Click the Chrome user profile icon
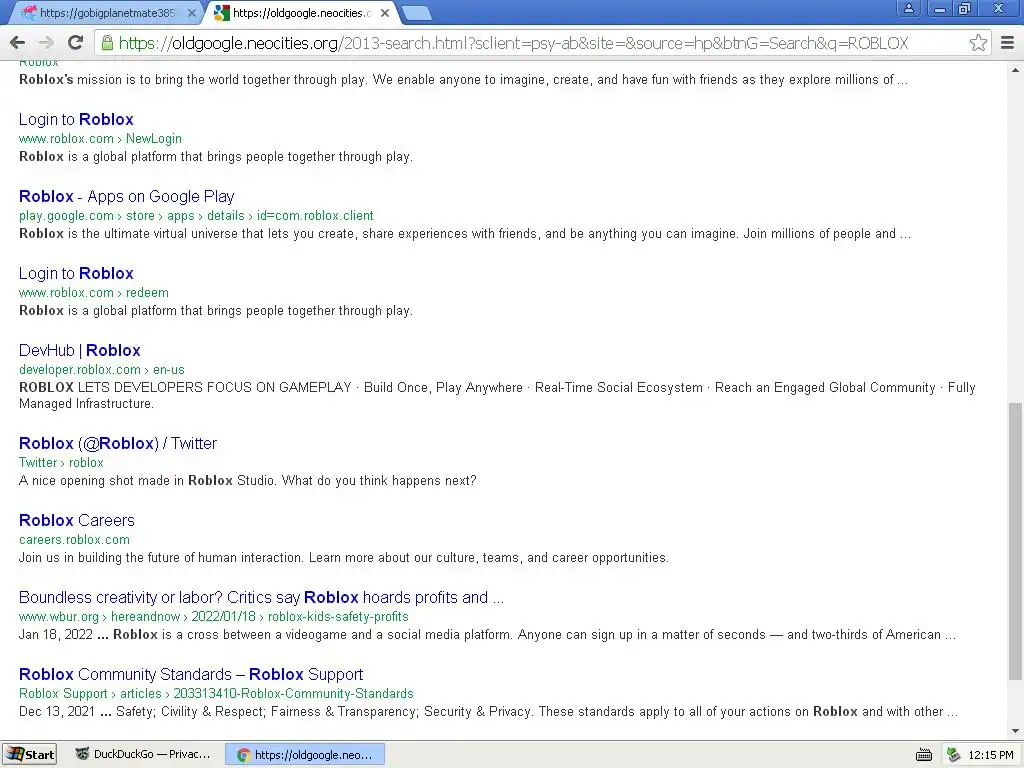 click(908, 8)
